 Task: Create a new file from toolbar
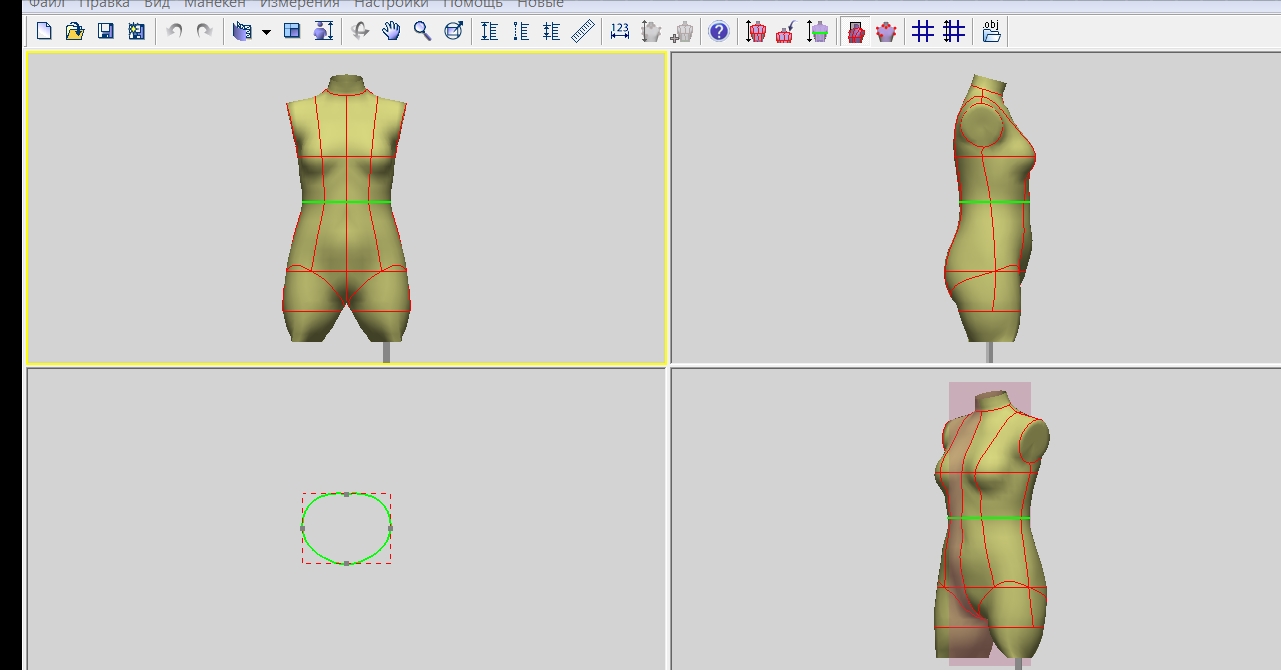pos(44,31)
